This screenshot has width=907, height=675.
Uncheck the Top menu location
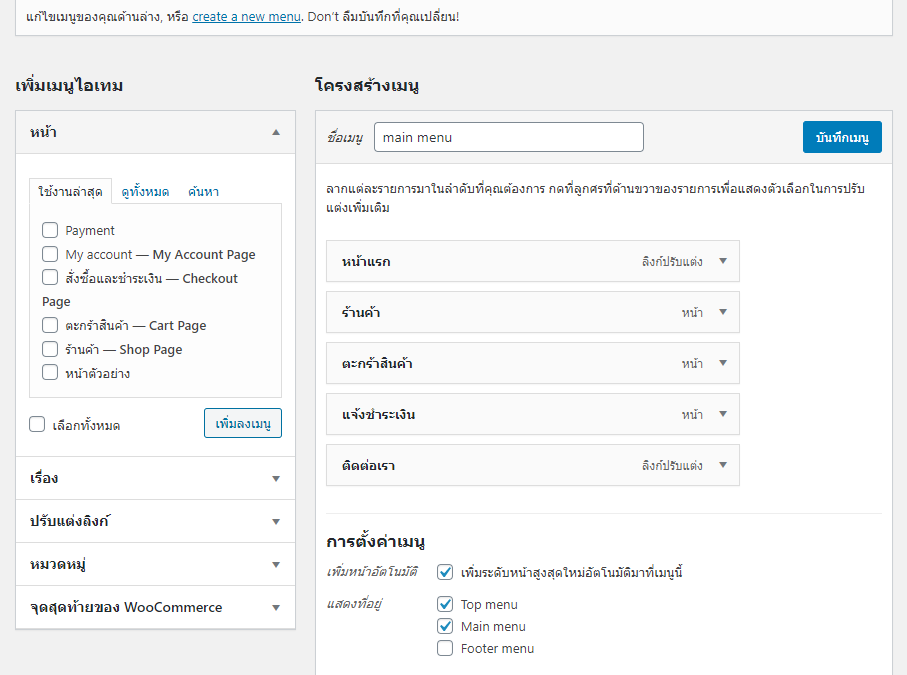point(445,604)
